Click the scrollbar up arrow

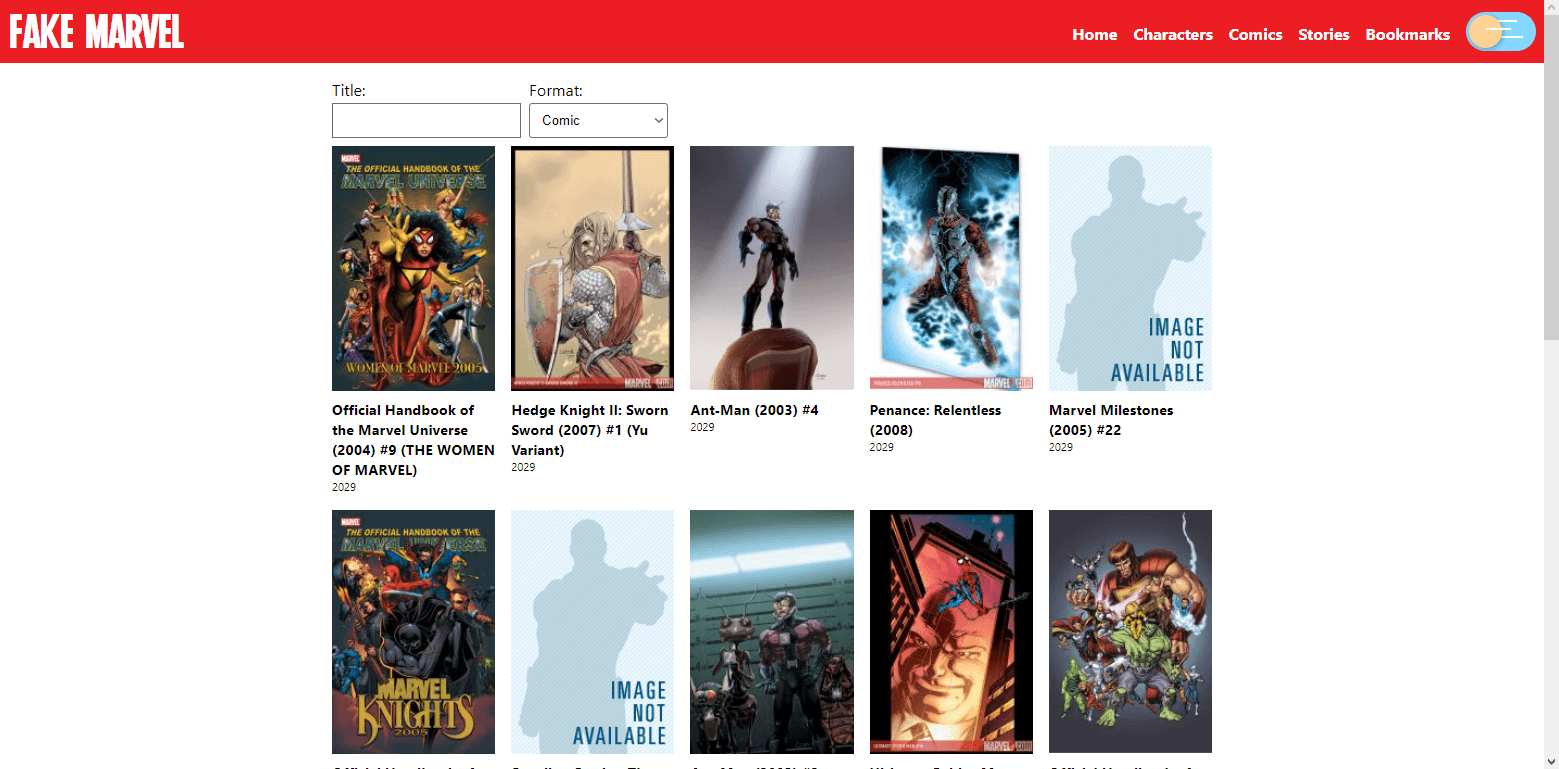1551,8
